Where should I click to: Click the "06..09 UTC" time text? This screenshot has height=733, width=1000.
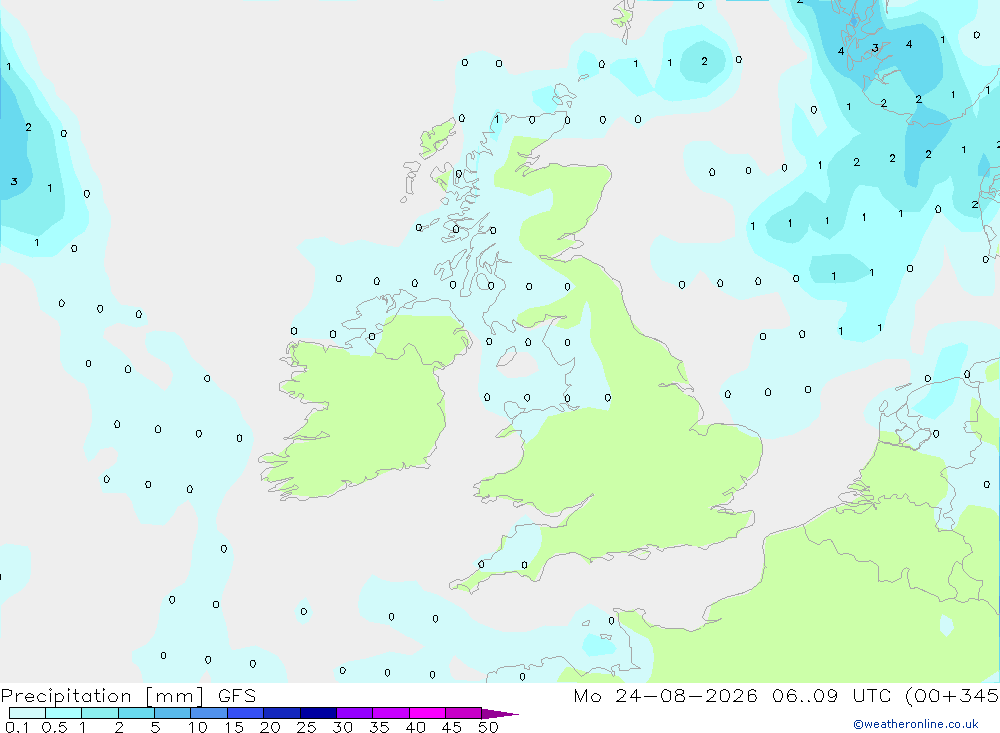click(x=831, y=696)
